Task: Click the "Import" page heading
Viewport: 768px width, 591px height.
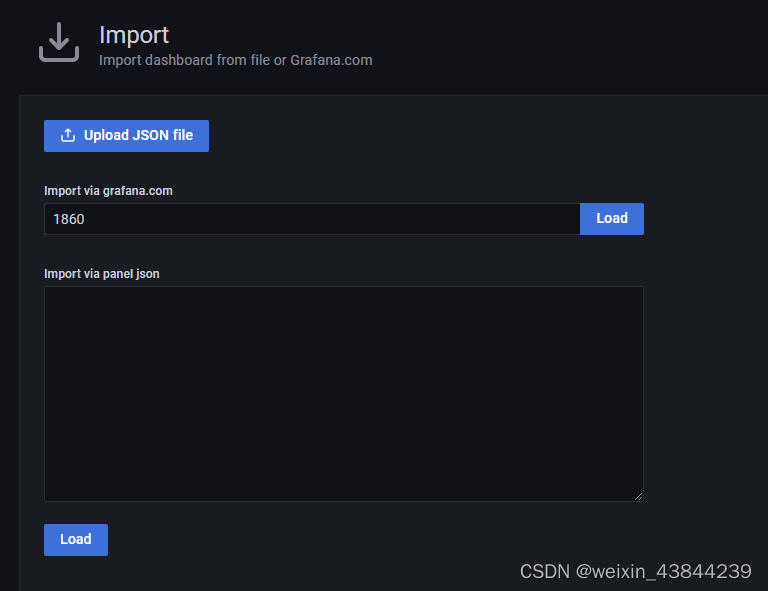Action: (x=134, y=35)
